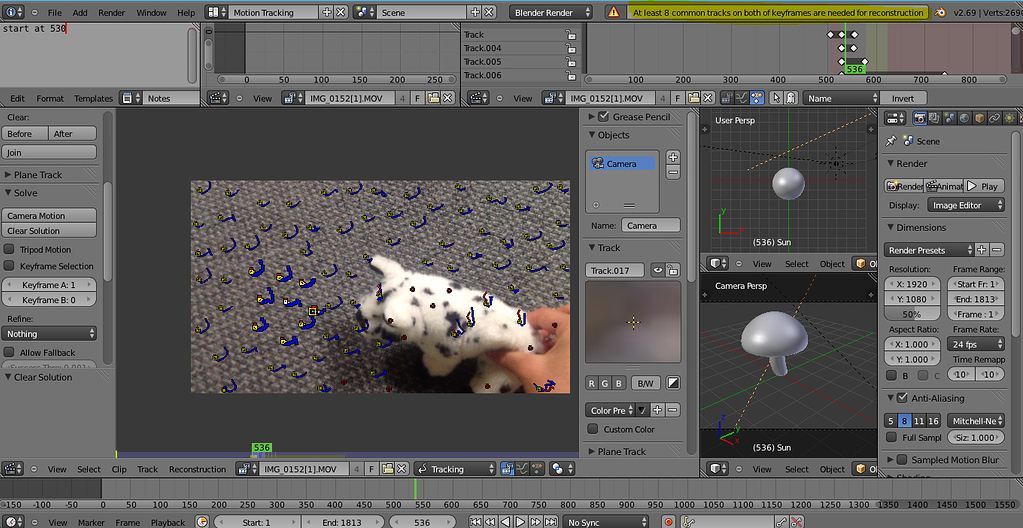Add new screen layout plus icon beside Motion Tracking
Image resolution: width=1023 pixels, height=528 pixels.
(327, 12)
